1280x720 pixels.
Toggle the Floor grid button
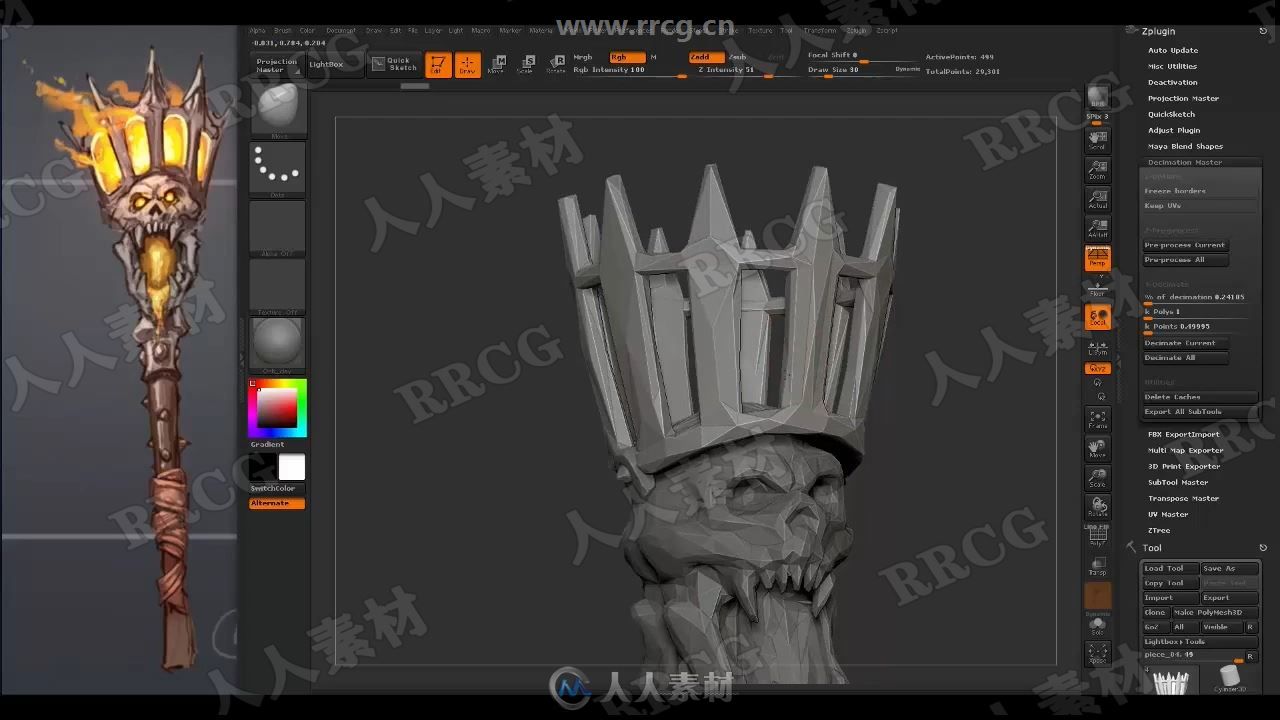[x=1098, y=288]
